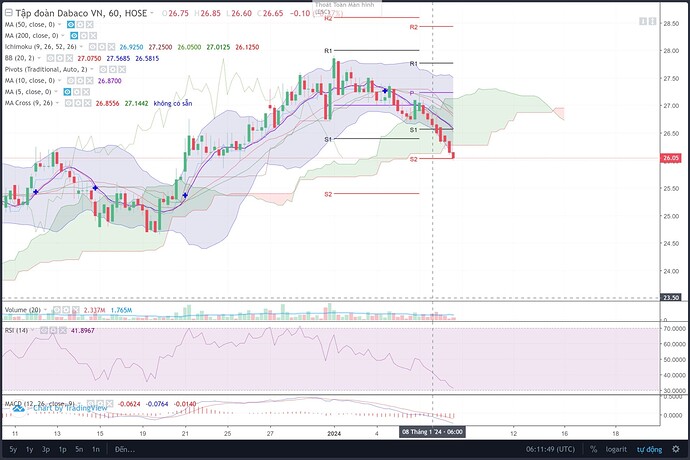Remove the Pivots indicator with its X icon

(122, 70)
